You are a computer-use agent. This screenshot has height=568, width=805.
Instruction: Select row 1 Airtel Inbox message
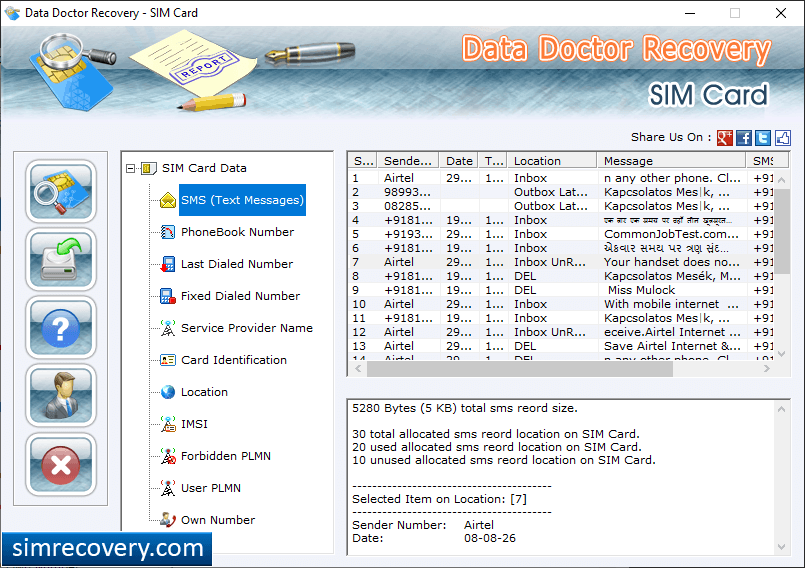(561, 178)
